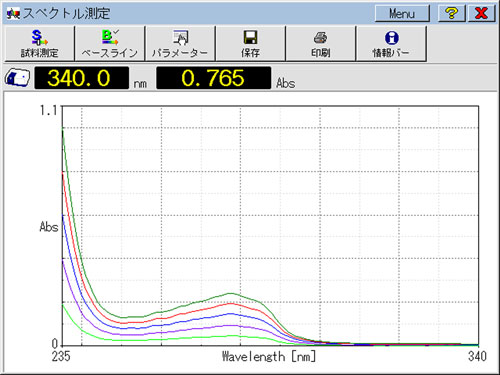Close window with red X button
The width and height of the screenshot is (500, 375).
[481, 13]
